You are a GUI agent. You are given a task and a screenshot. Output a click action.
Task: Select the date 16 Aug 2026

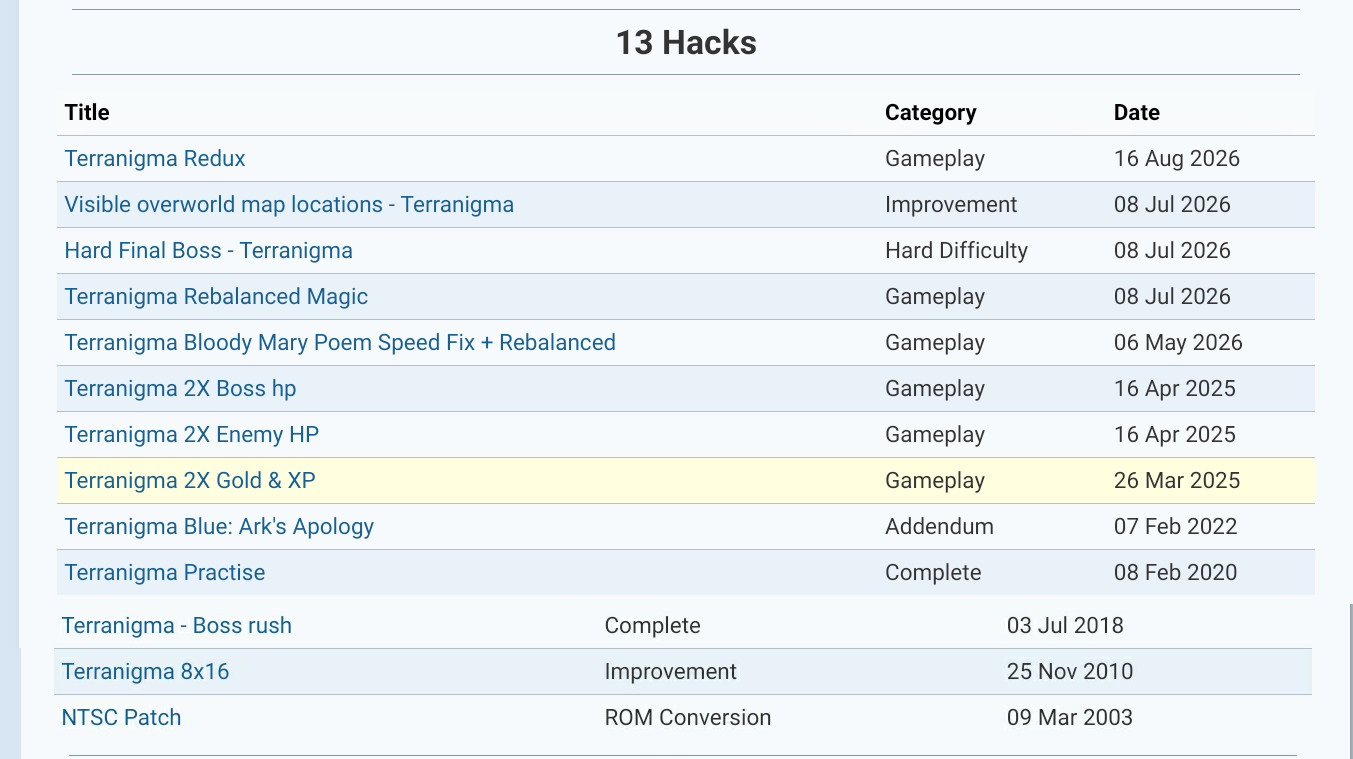(1177, 158)
